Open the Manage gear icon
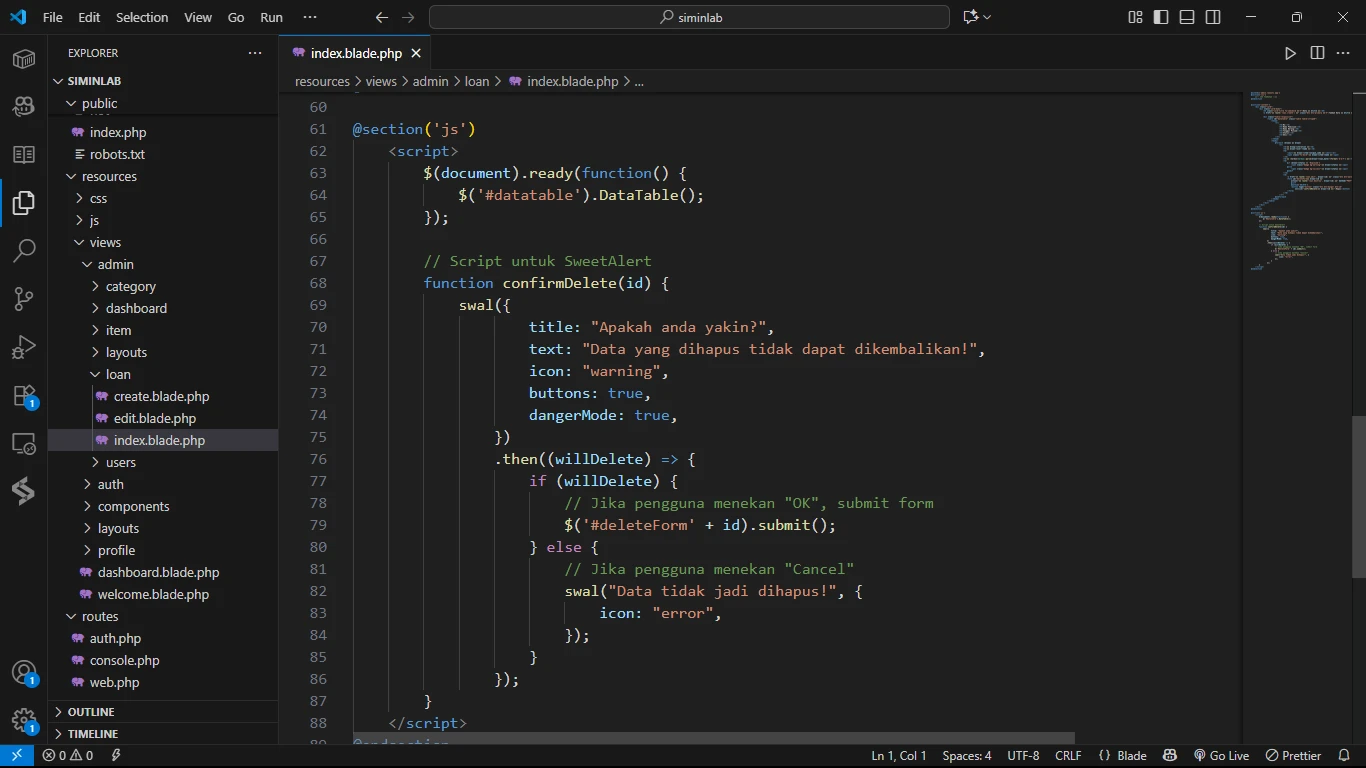Screen dimensions: 1366x768 point(24,720)
